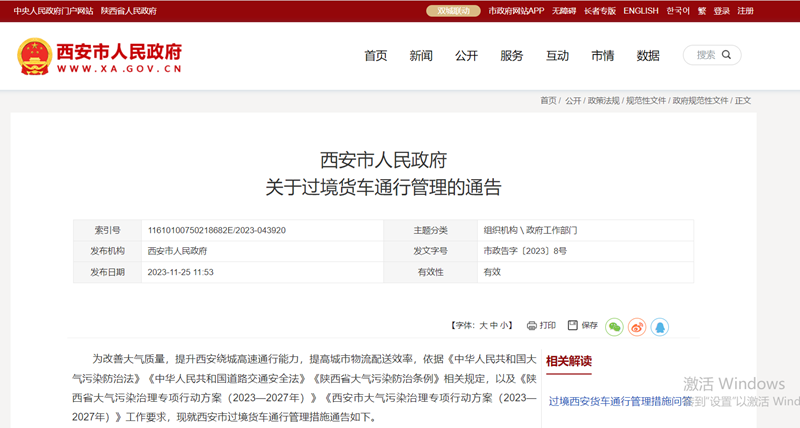Click the save (保存) disk icon

tap(573, 326)
